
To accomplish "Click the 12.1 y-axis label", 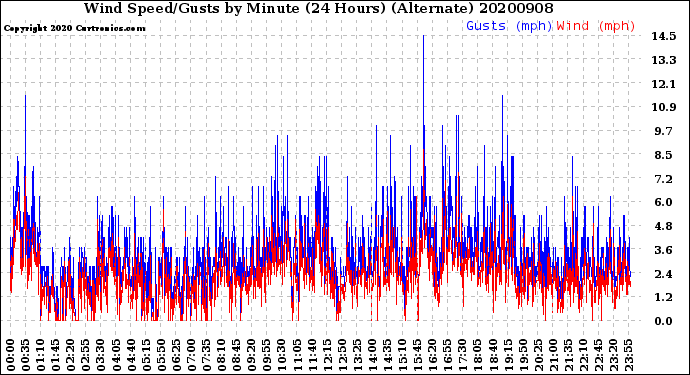I will [664, 84].
